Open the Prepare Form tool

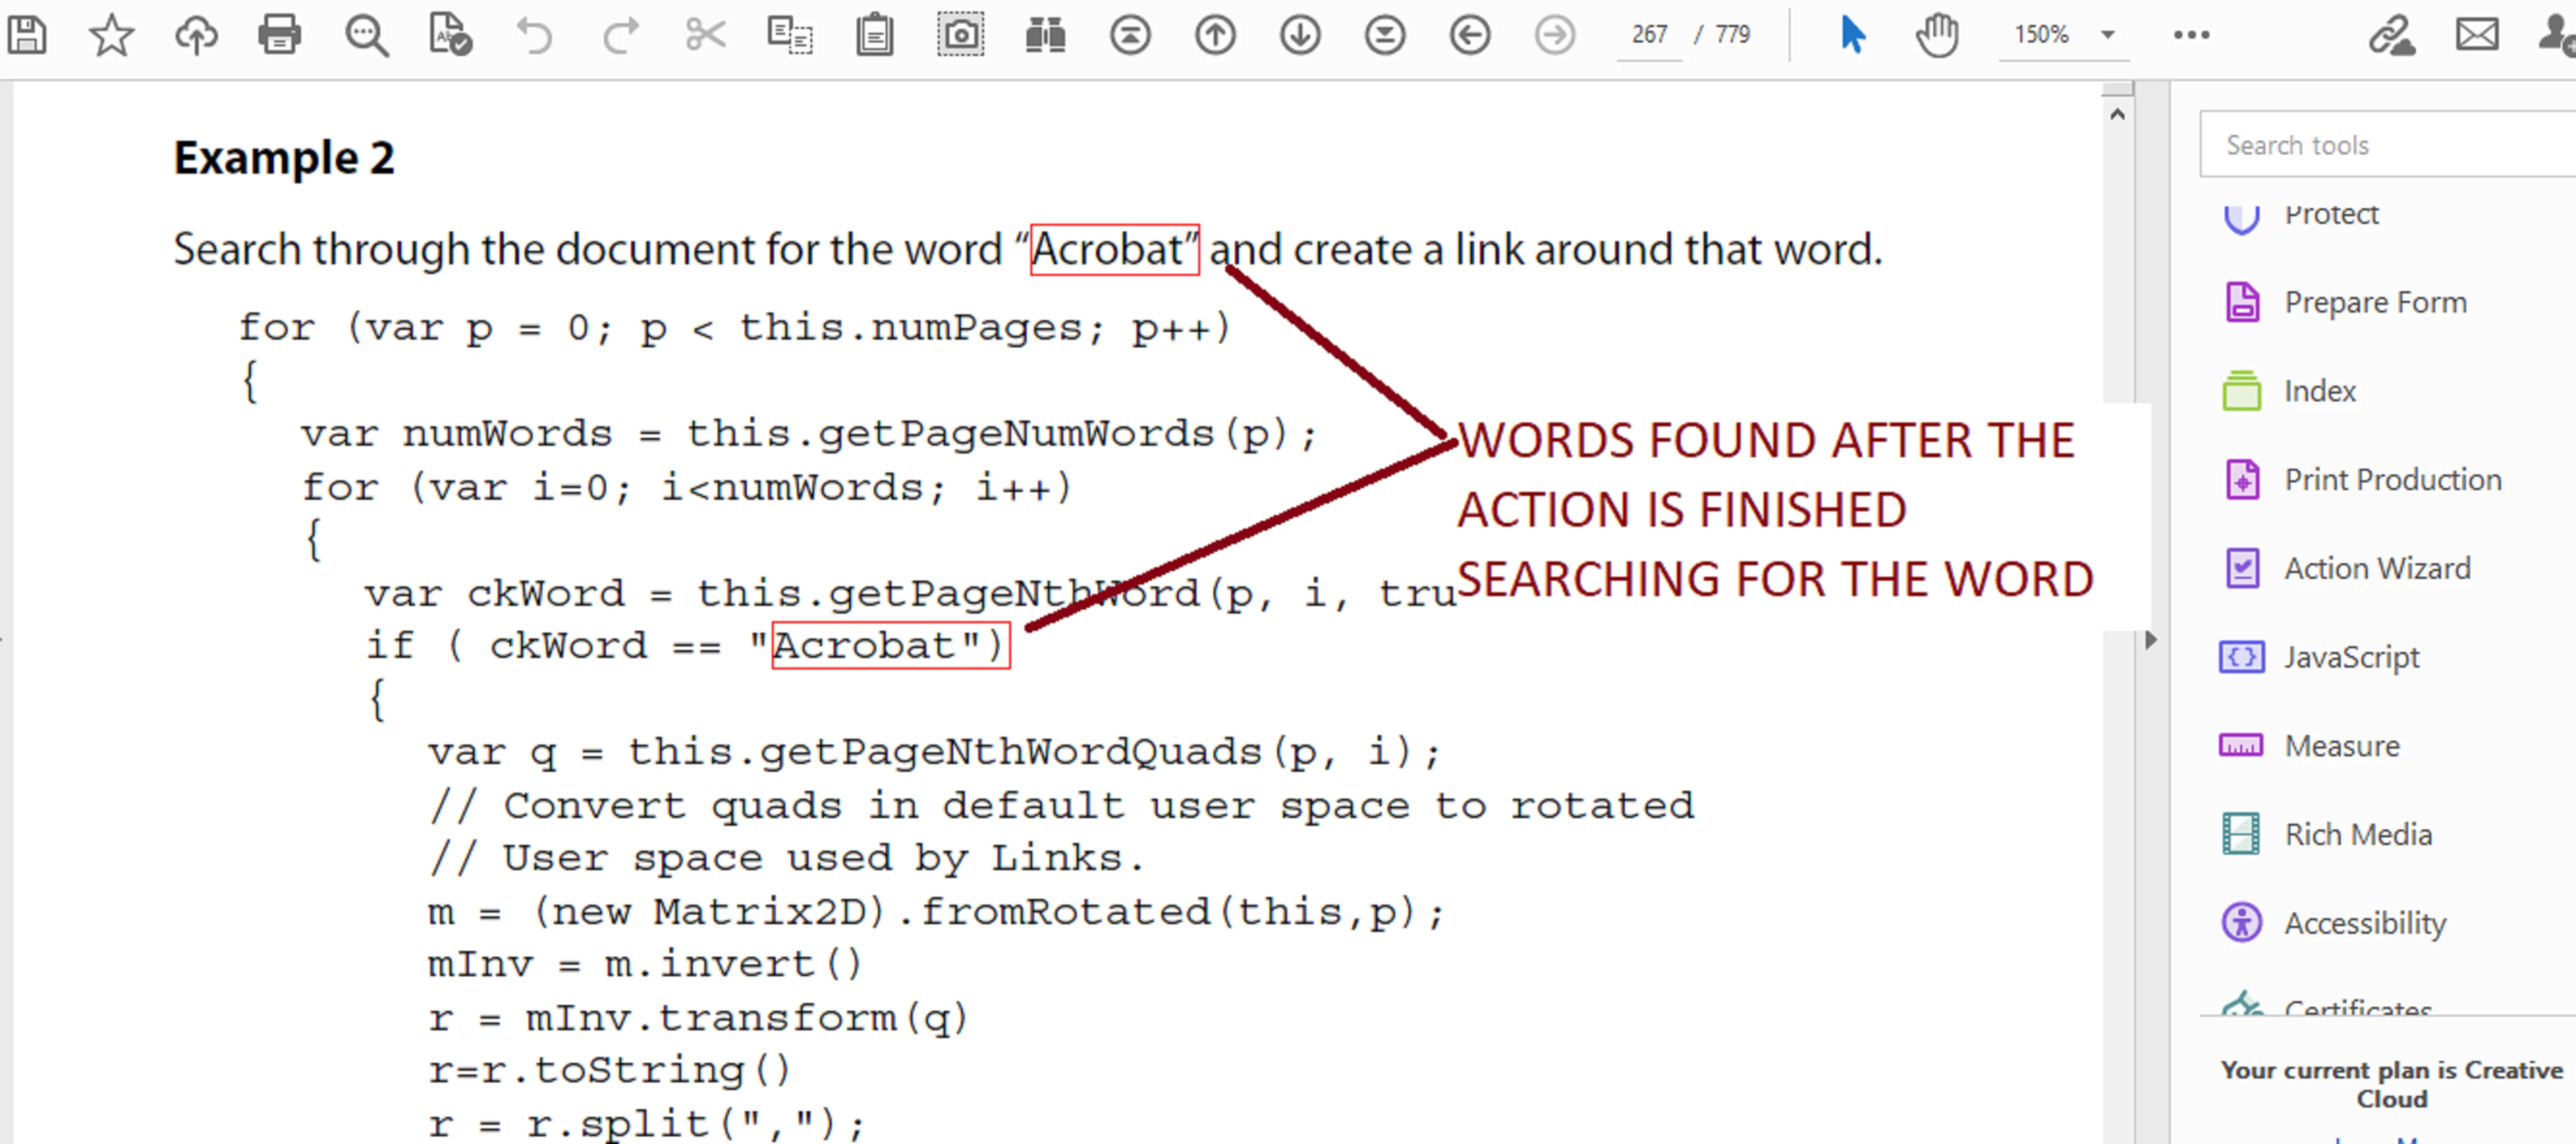pos(2374,302)
